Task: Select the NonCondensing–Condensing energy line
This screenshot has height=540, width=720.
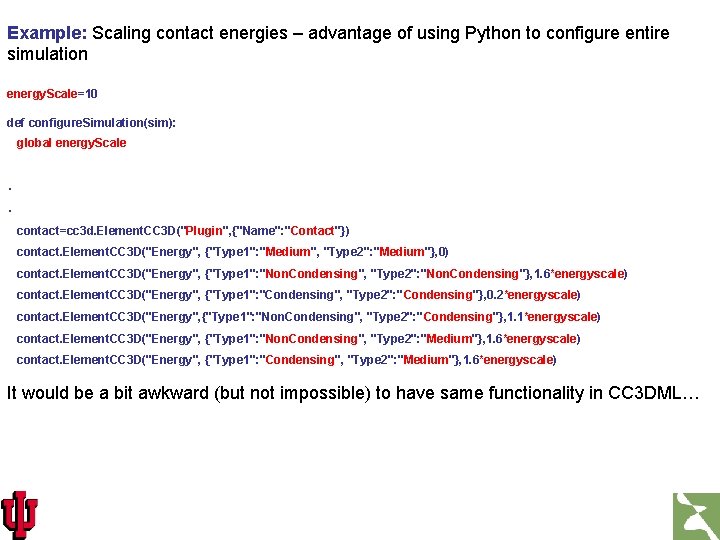Action: tap(308, 317)
